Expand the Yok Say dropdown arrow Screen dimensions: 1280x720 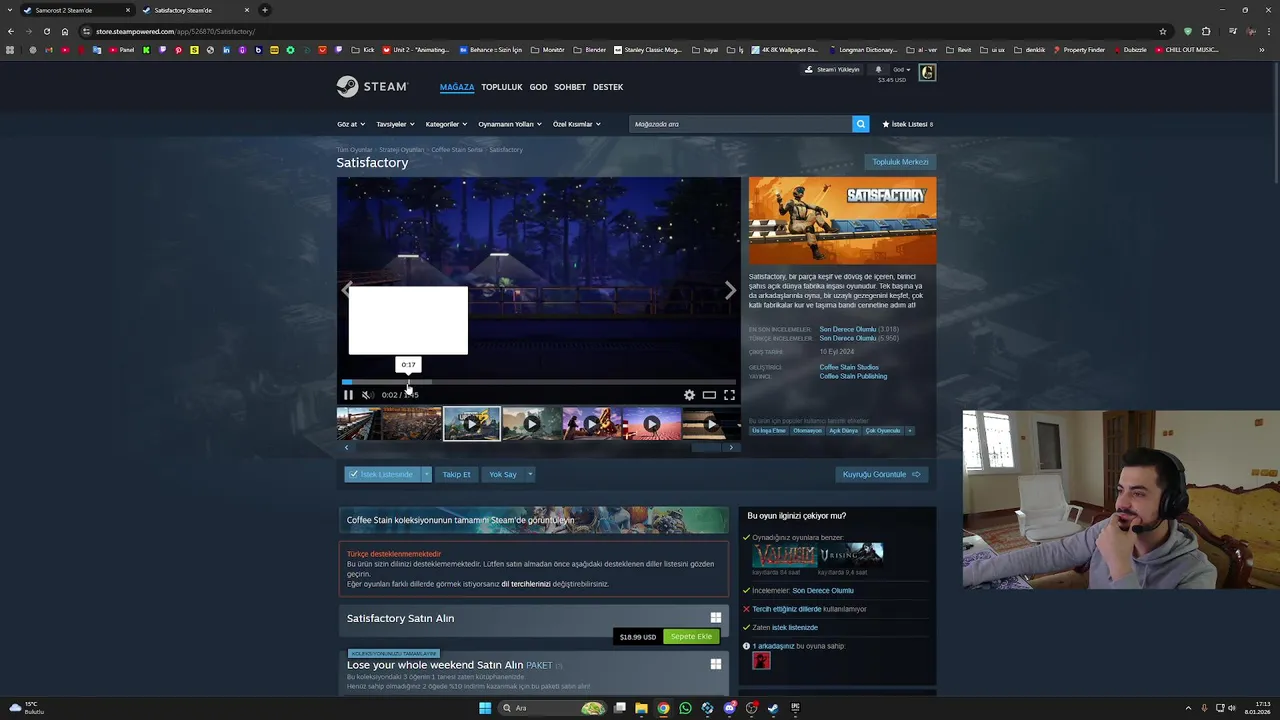coord(530,474)
